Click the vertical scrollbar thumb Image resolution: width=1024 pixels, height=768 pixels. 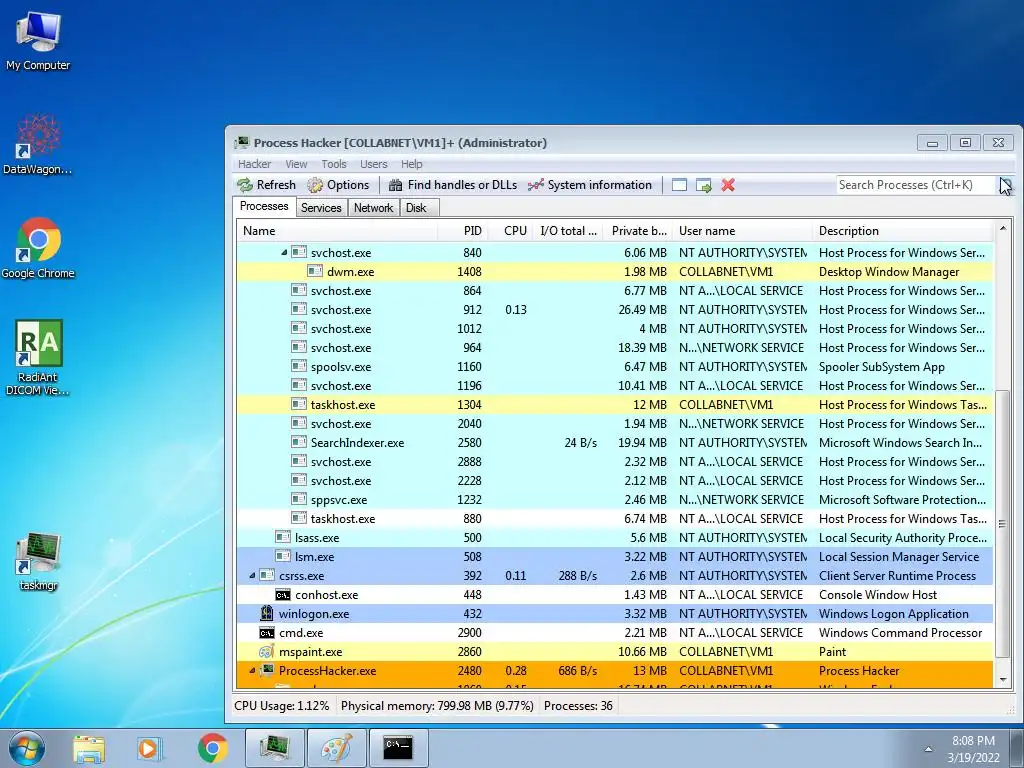click(1002, 523)
